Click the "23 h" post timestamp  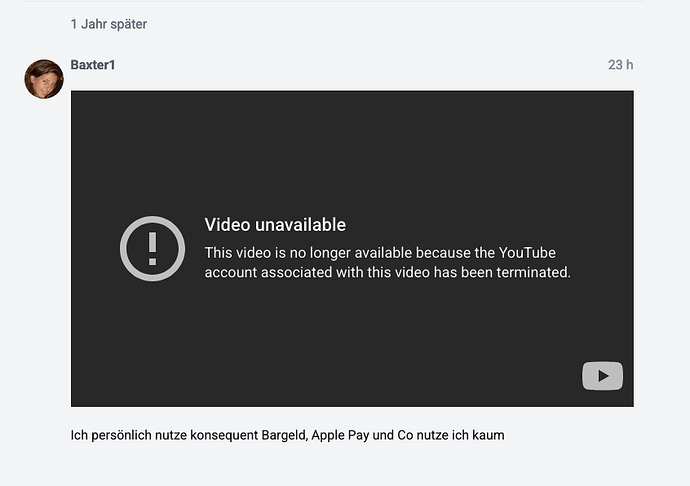[x=620, y=65]
